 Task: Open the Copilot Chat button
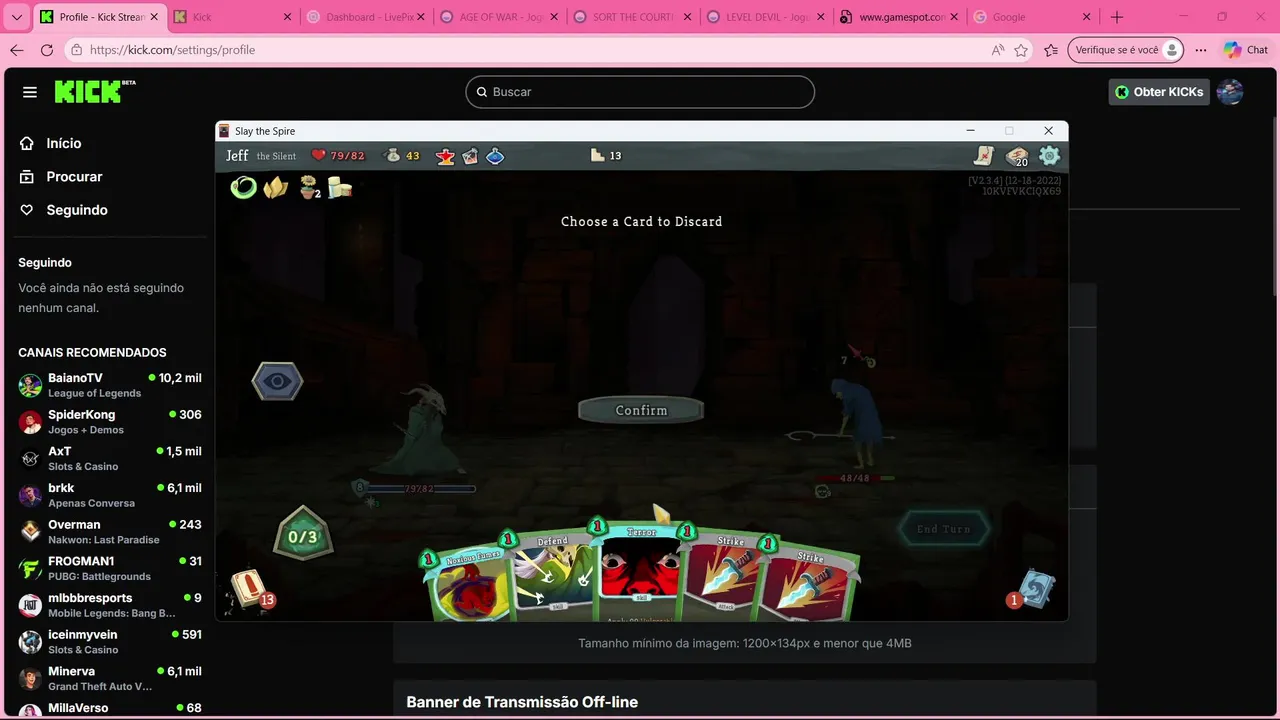pyautogui.click(x=1246, y=50)
